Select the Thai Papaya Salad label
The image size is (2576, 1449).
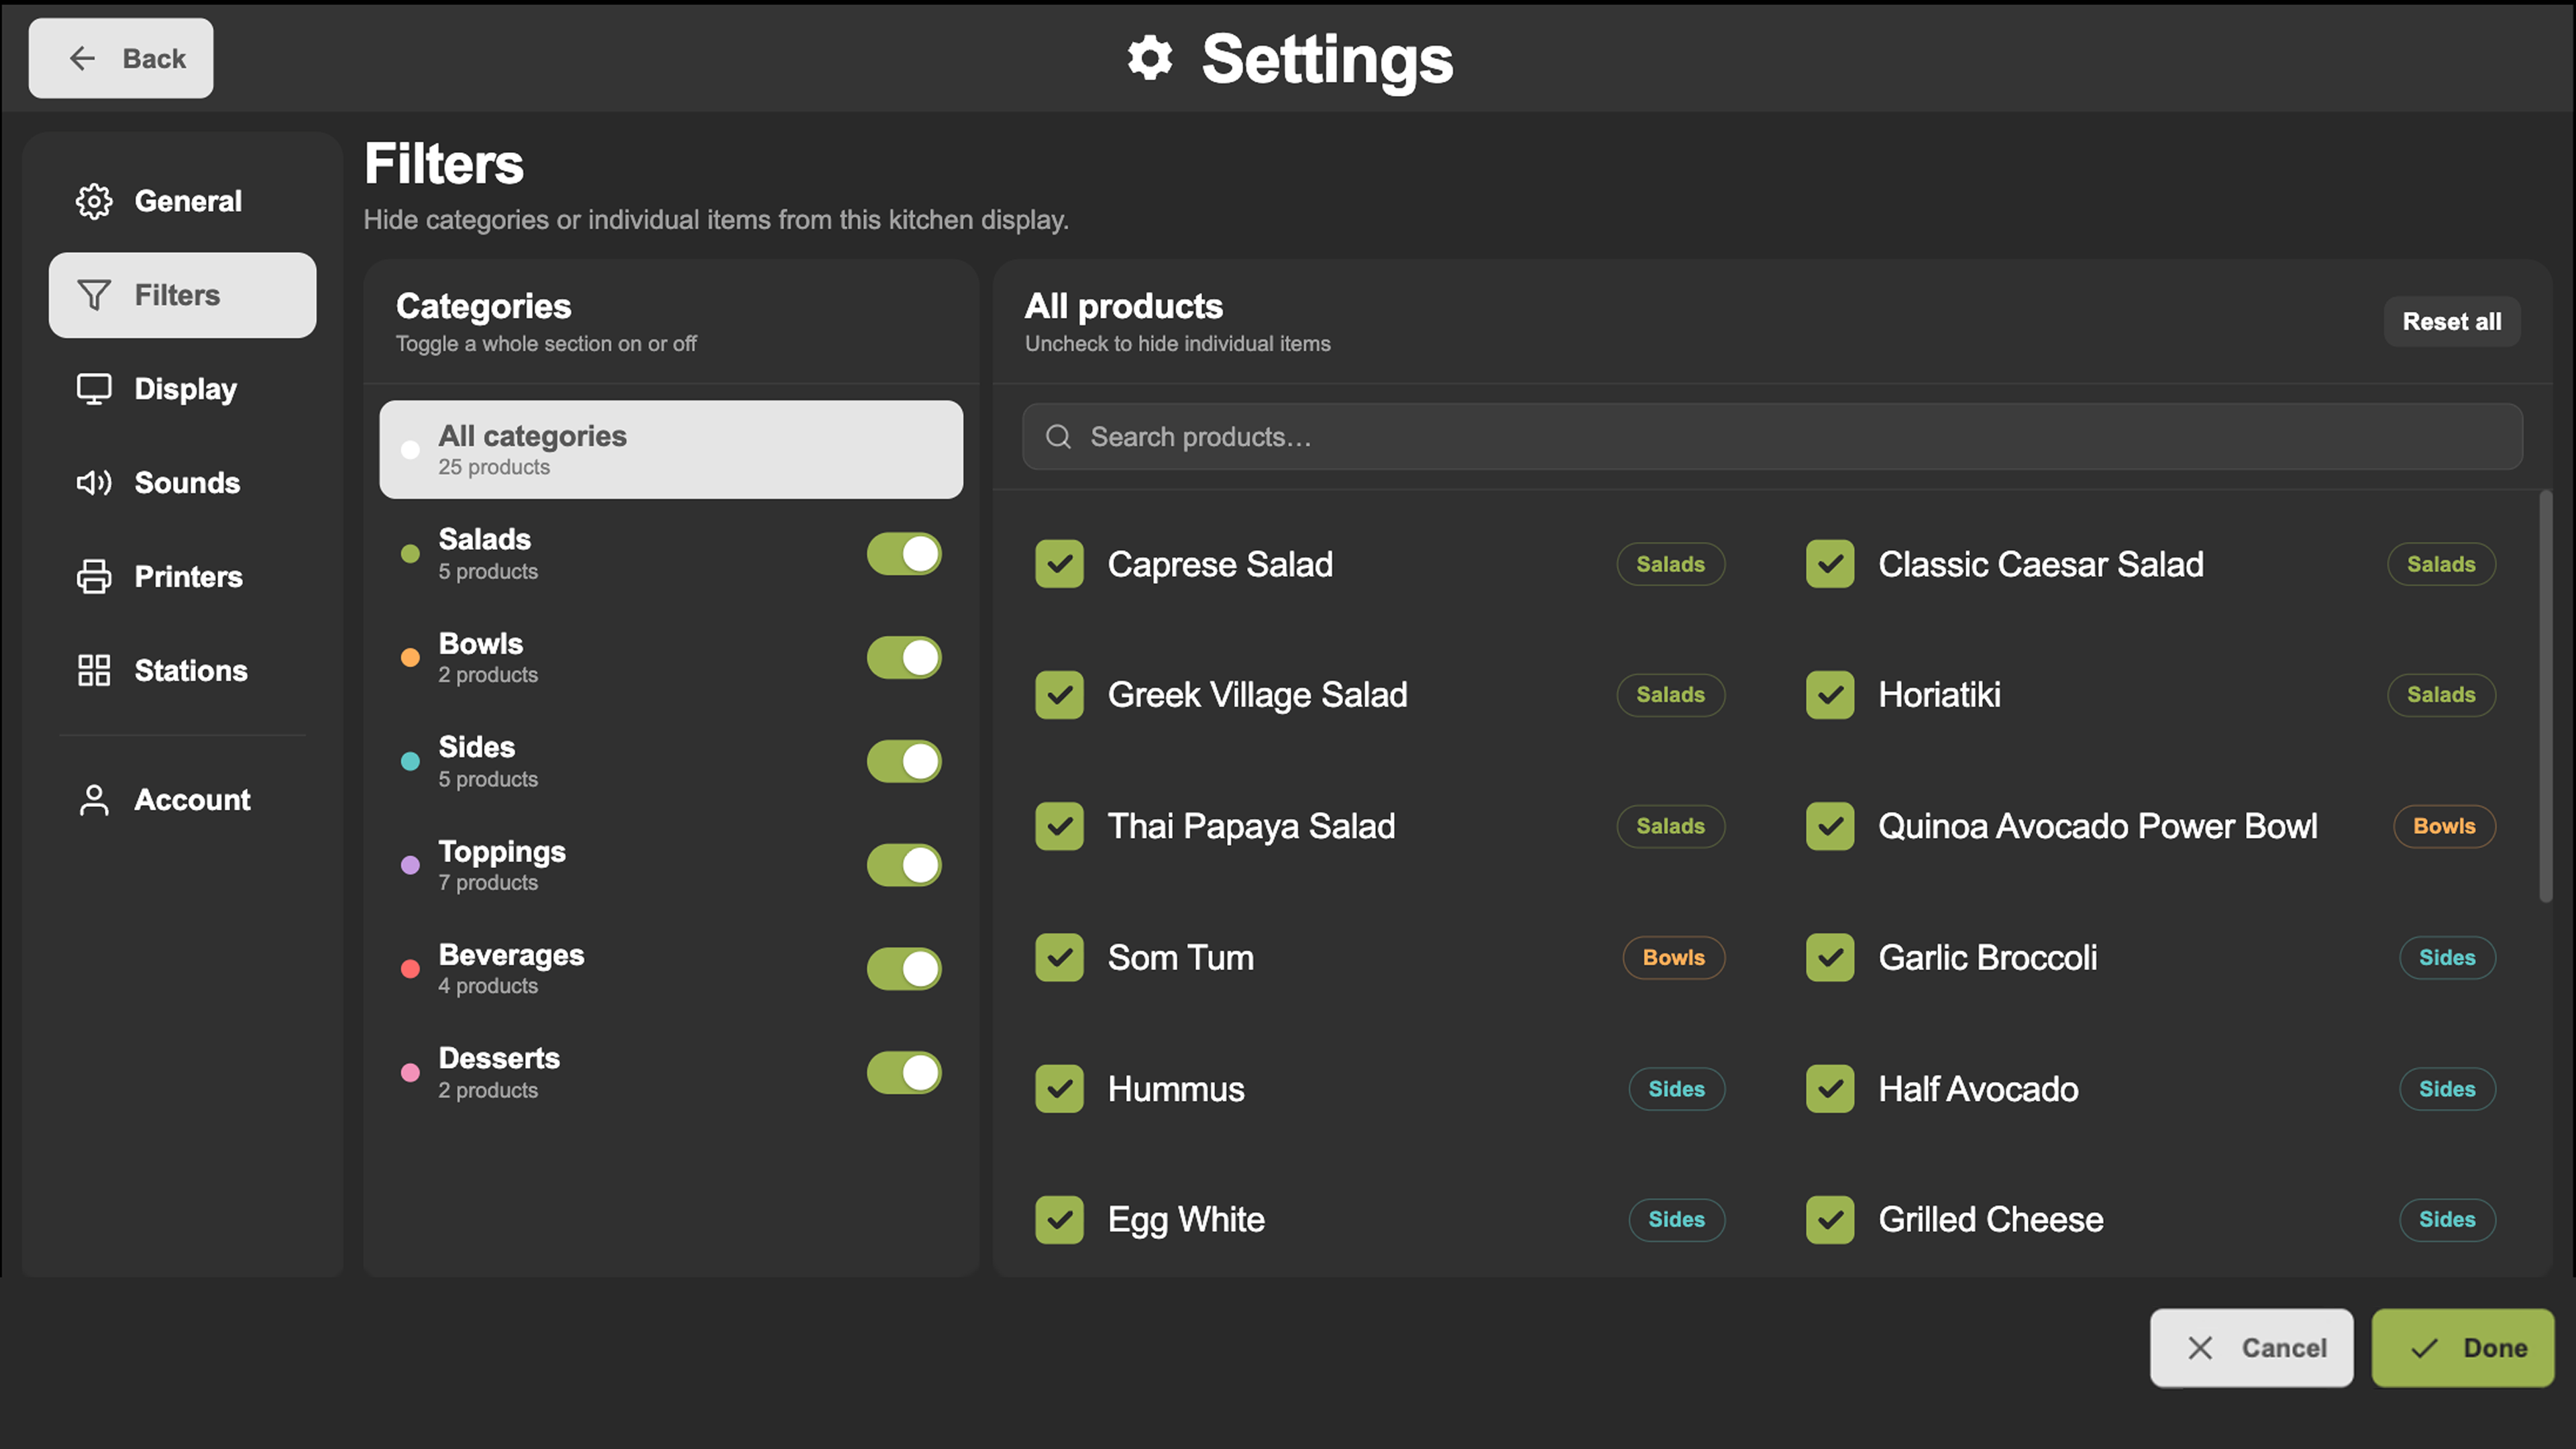[x=1251, y=826]
